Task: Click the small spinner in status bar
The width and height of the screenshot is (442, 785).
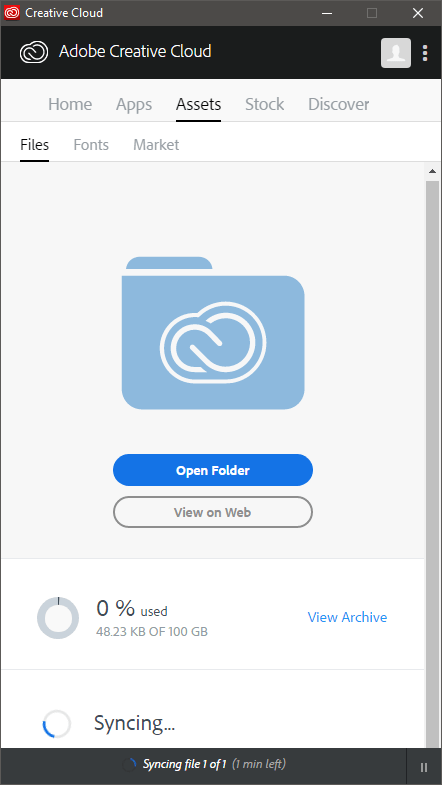Action: [129, 764]
